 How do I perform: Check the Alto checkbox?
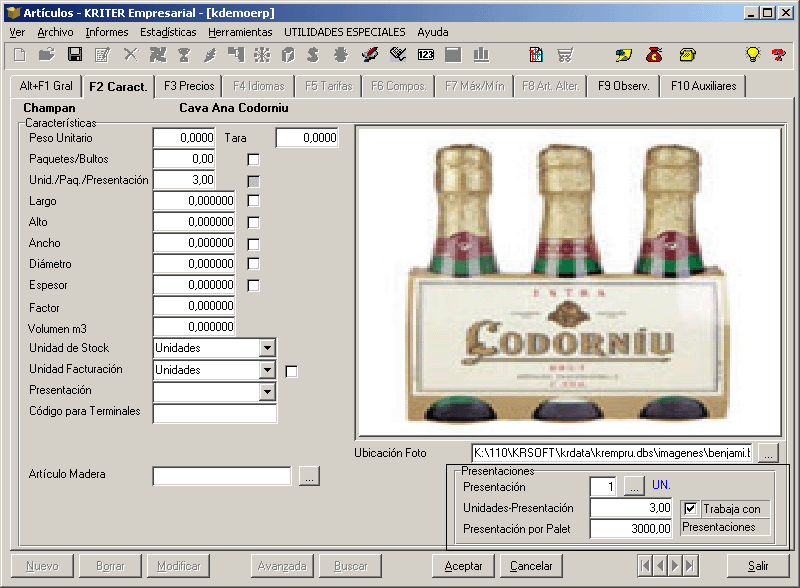[x=254, y=223]
